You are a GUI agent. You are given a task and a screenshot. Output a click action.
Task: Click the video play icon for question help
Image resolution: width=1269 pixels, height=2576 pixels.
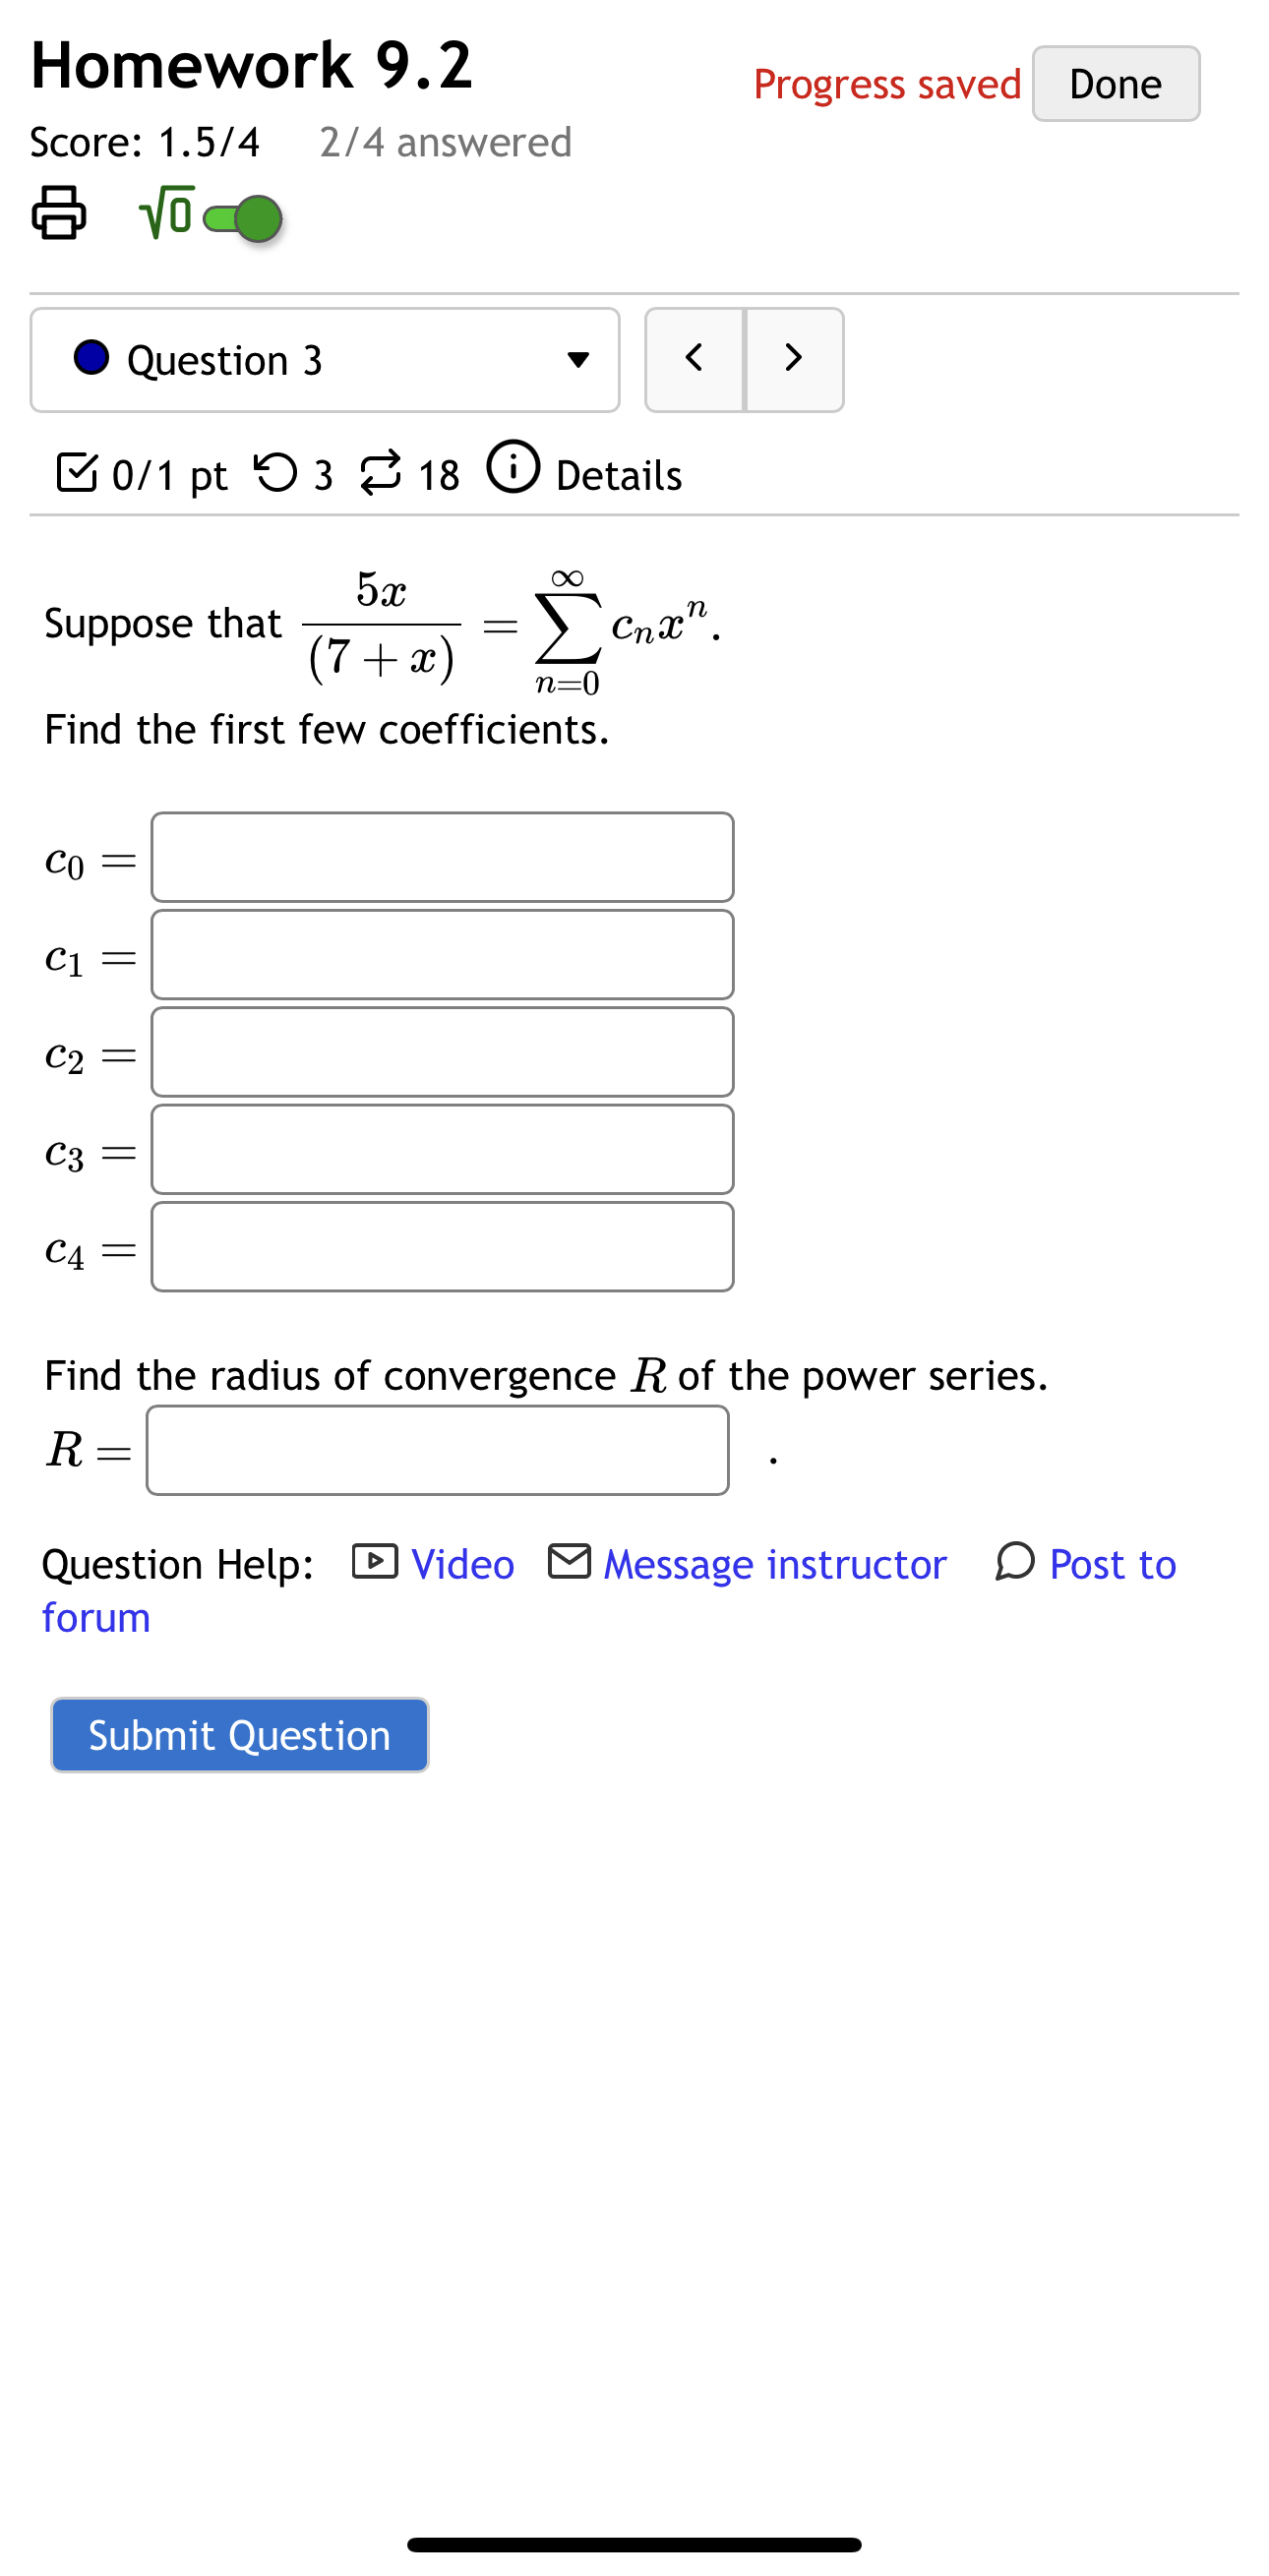pyautogui.click(x=375, y=1562)
